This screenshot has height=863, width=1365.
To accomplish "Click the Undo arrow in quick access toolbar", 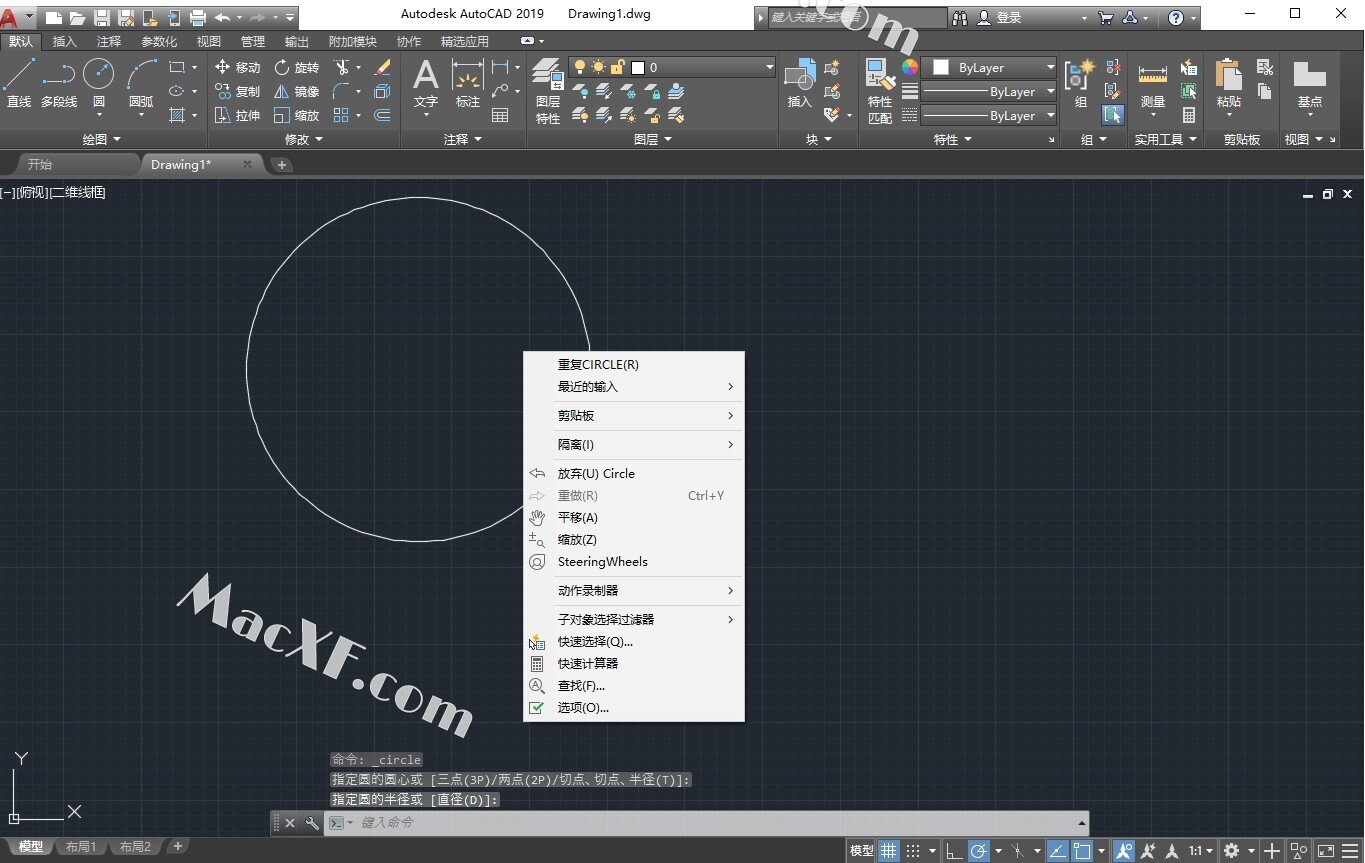I will tap(222, 17).
